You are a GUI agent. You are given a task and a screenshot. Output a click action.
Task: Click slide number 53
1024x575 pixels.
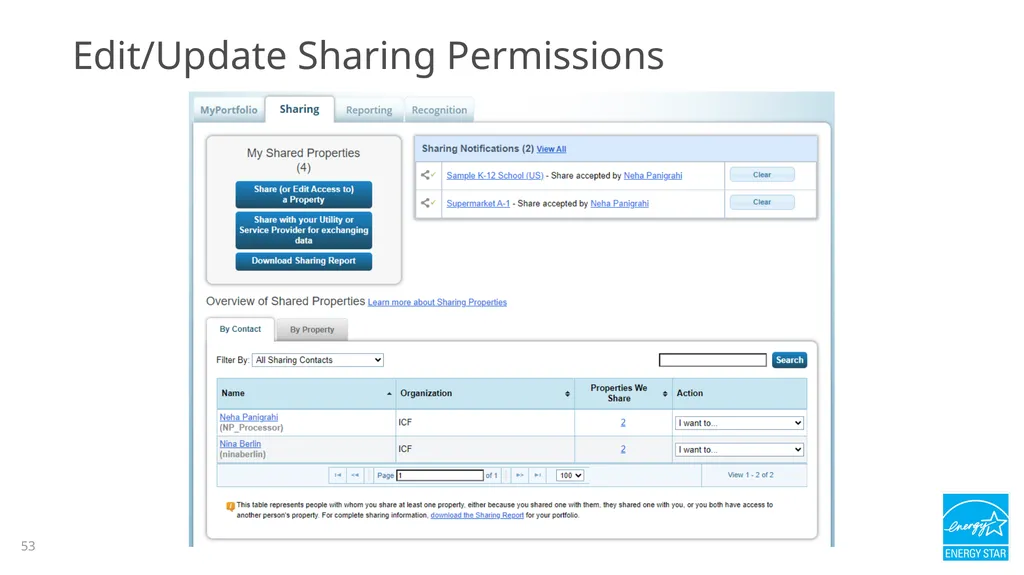coord(28,546)
